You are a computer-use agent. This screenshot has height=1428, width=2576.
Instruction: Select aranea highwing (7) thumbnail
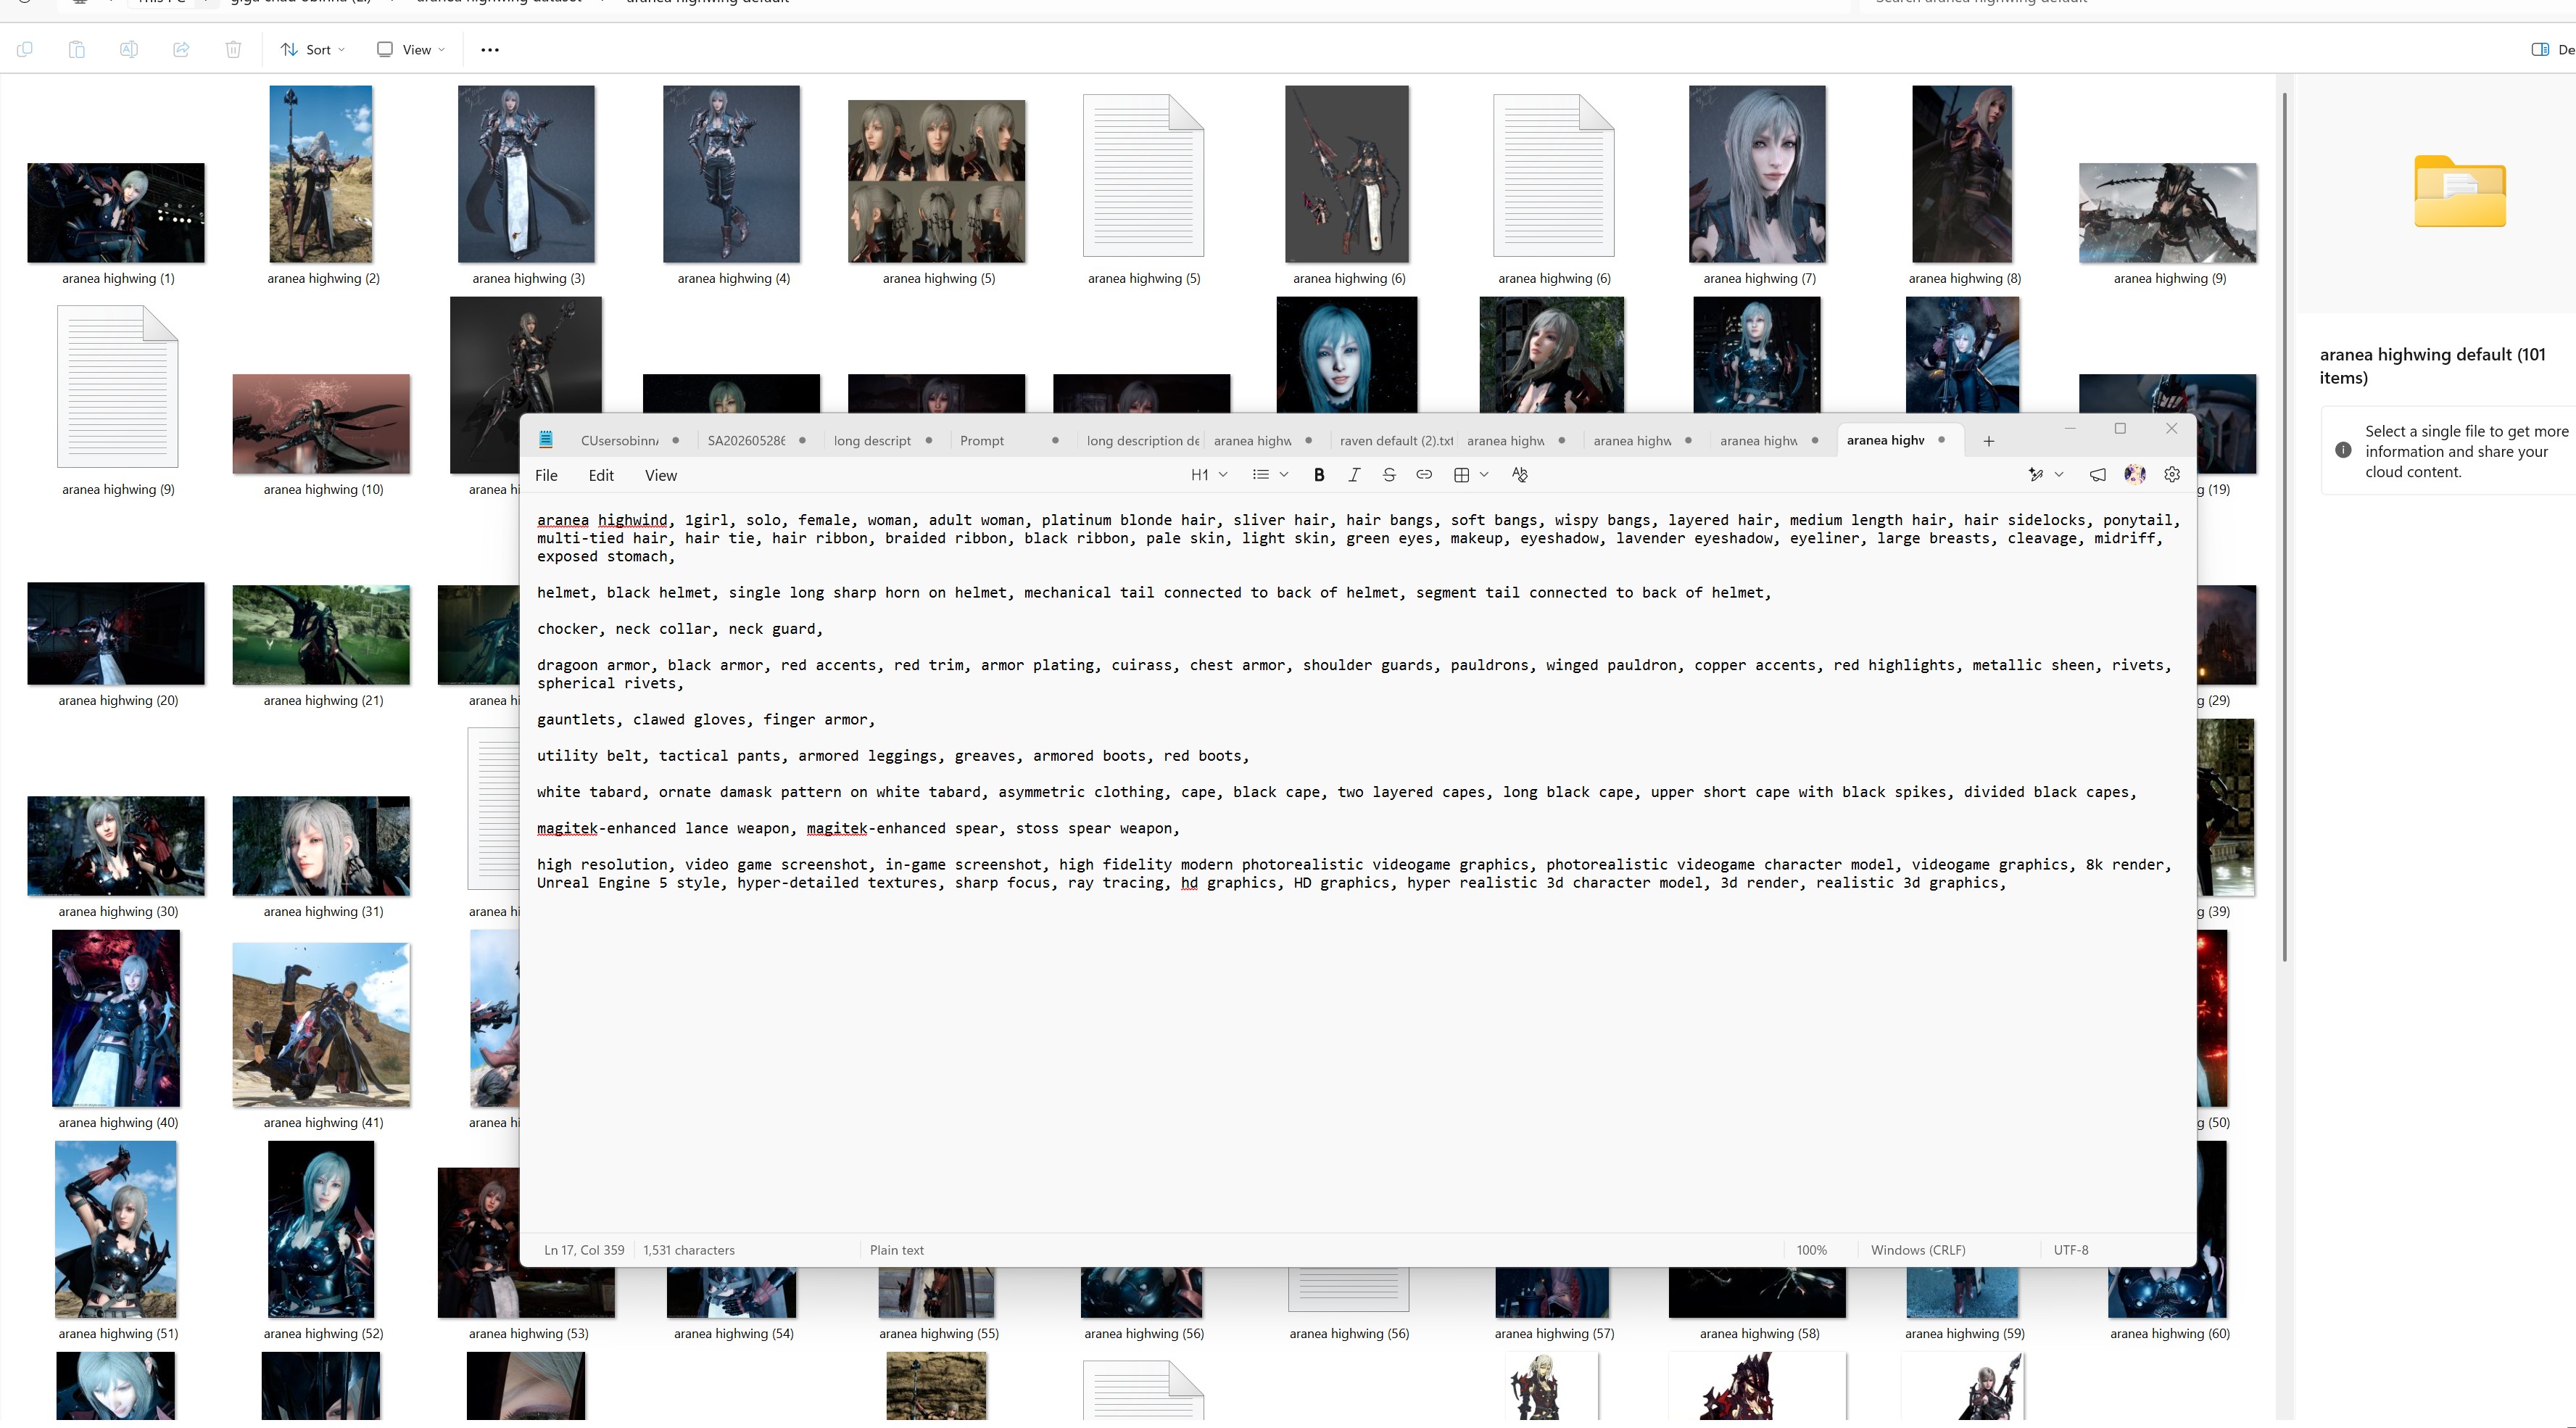coord(1757,174)
